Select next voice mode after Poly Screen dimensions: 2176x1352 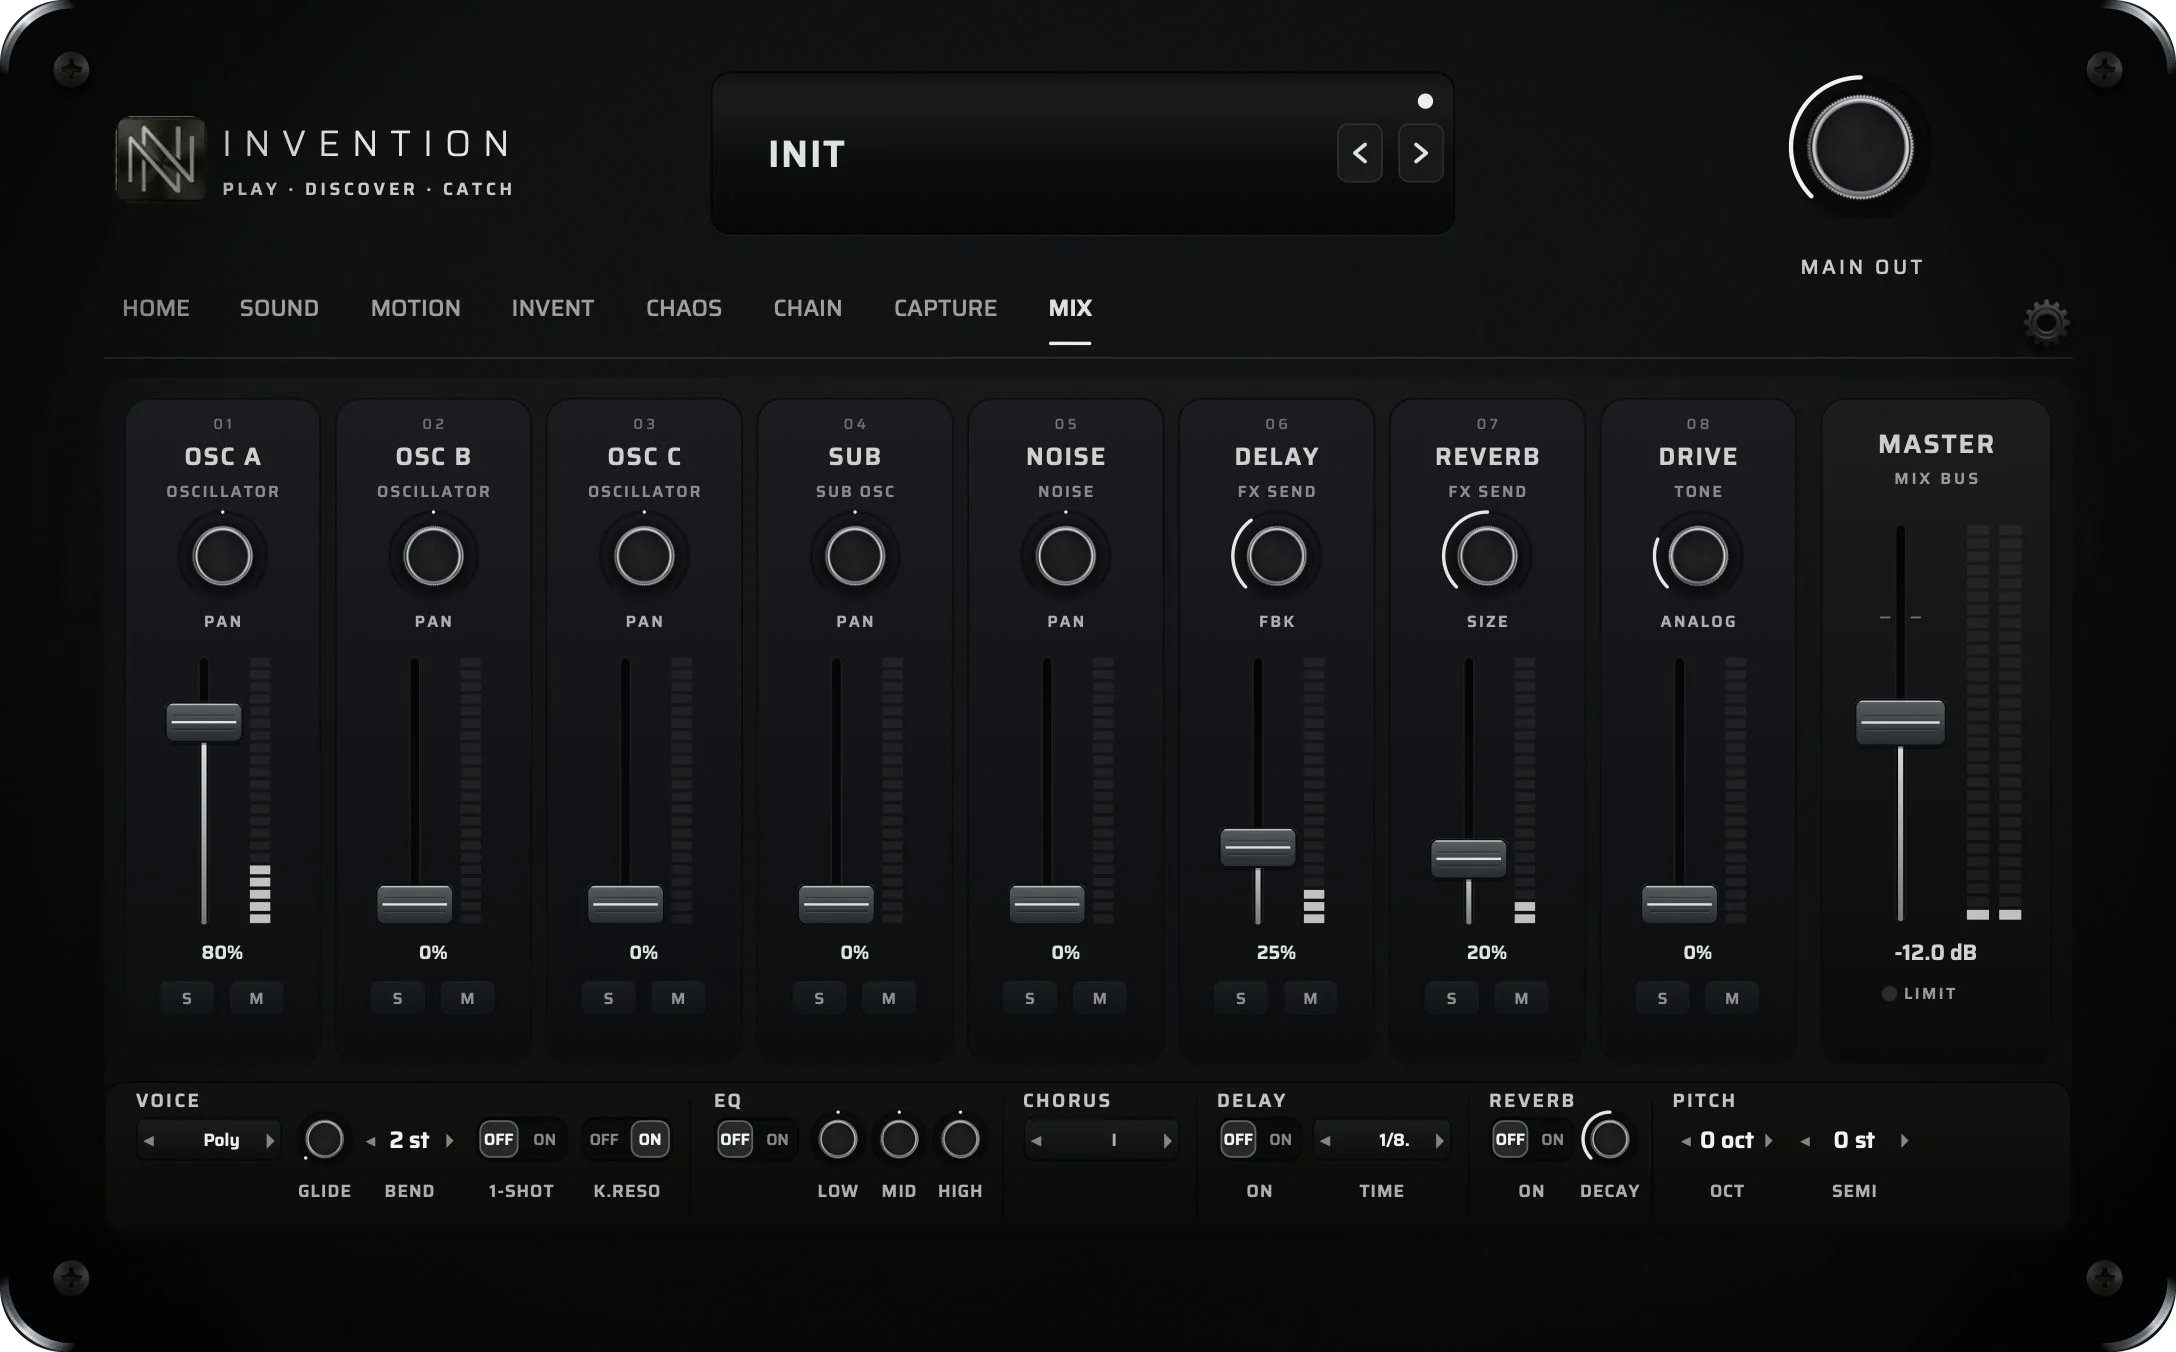(269, 1140)
